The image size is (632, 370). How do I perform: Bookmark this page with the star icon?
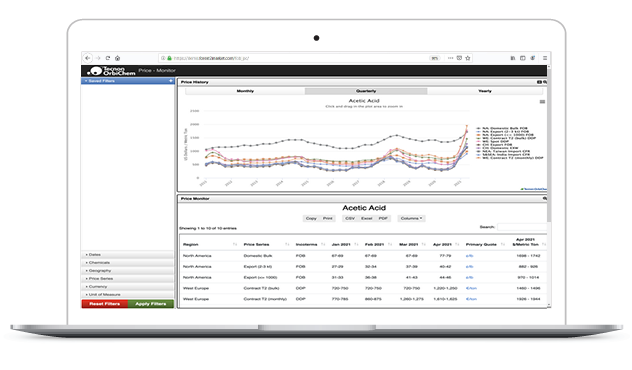468,58
